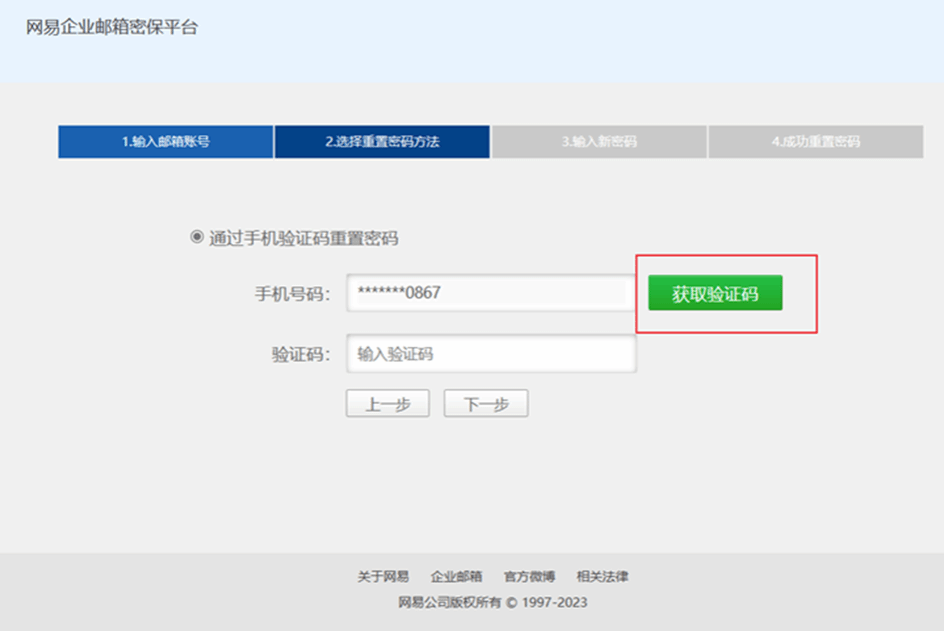Open the 企业邮箱 footer link
944x631 pixels.
[x=456, y=577]
